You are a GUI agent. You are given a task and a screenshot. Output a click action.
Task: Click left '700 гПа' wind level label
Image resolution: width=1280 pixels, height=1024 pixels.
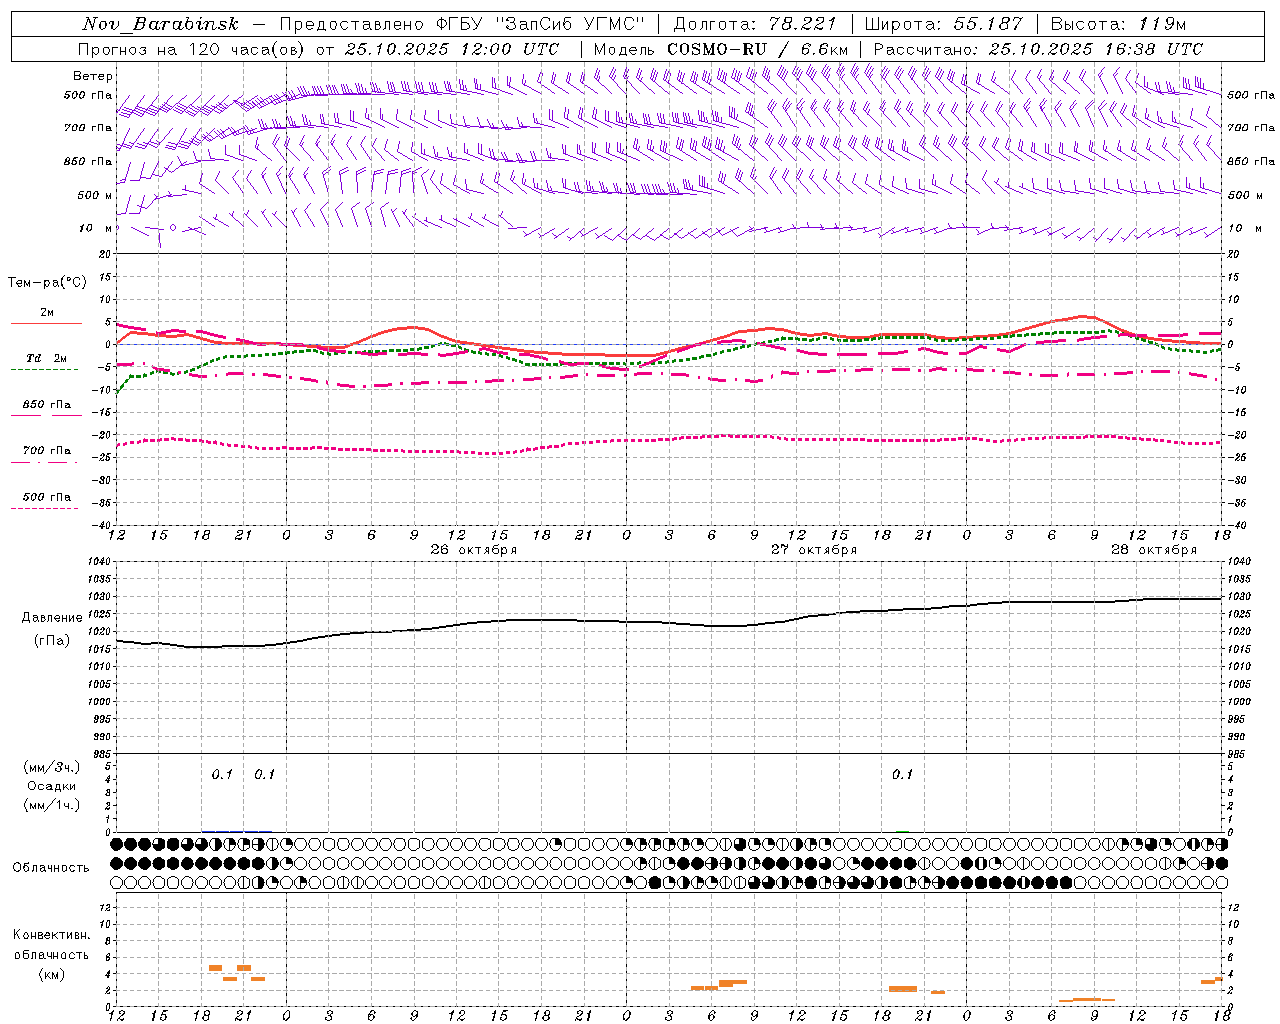88,128
